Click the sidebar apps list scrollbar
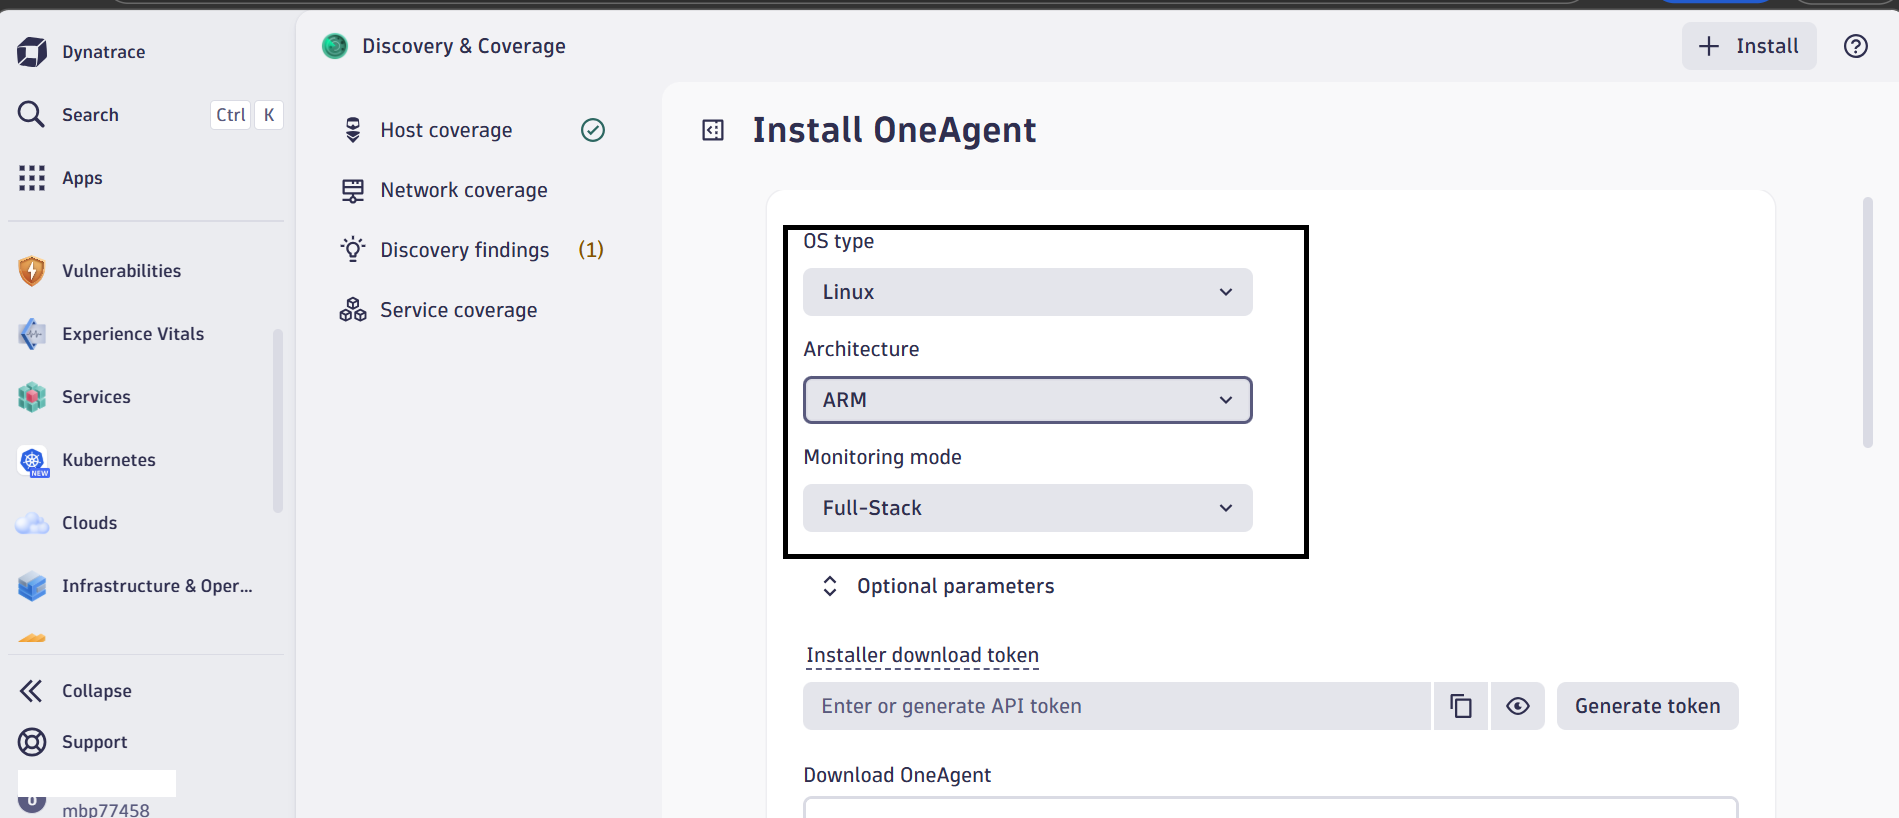Viewport: 1899px width, 818px height. pos(278,420)
